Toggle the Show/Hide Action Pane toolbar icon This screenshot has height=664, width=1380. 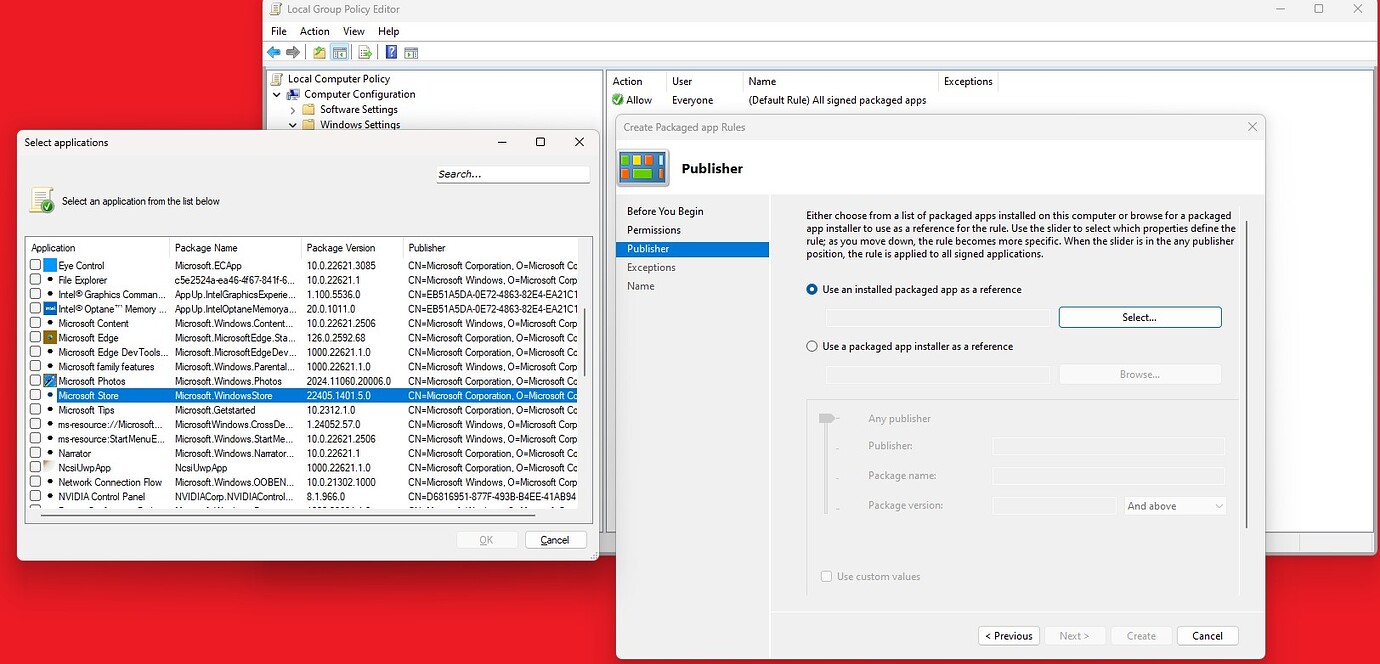[411, 52]
